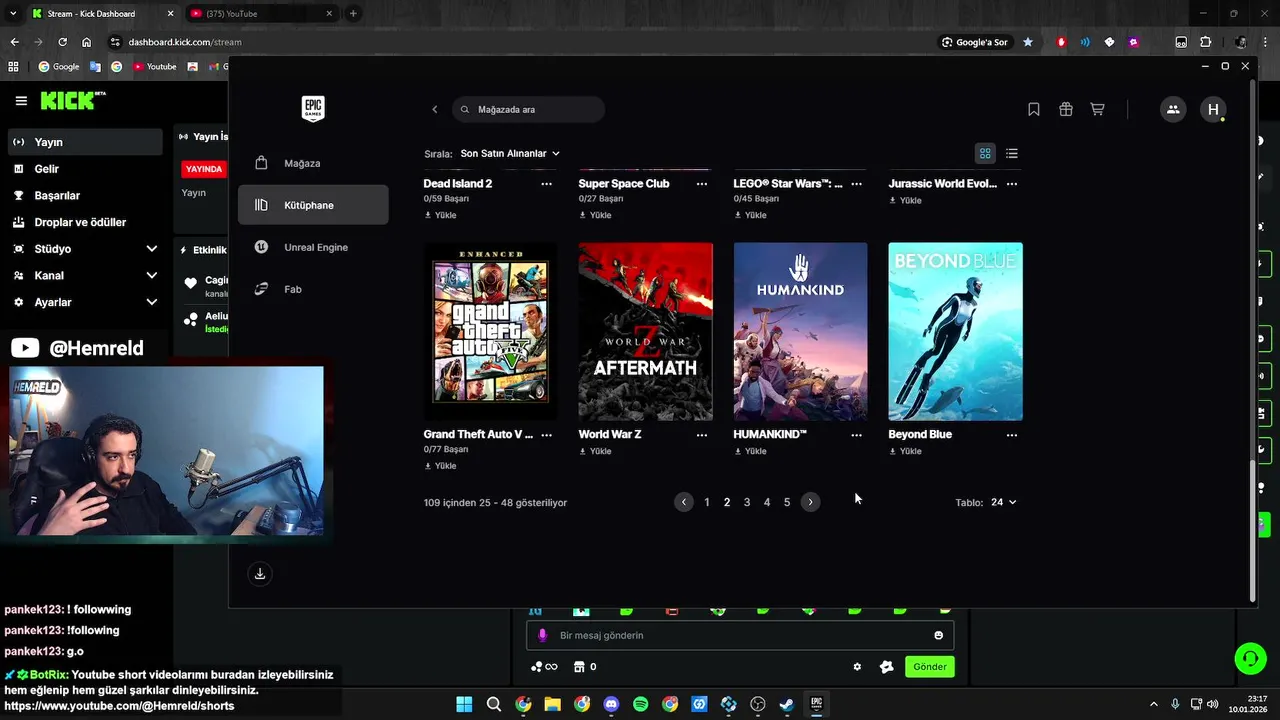Viewport: 1280px width, 720px height.
Task: Bookmark page with Chrome star icon
Action: [1028, 42]
